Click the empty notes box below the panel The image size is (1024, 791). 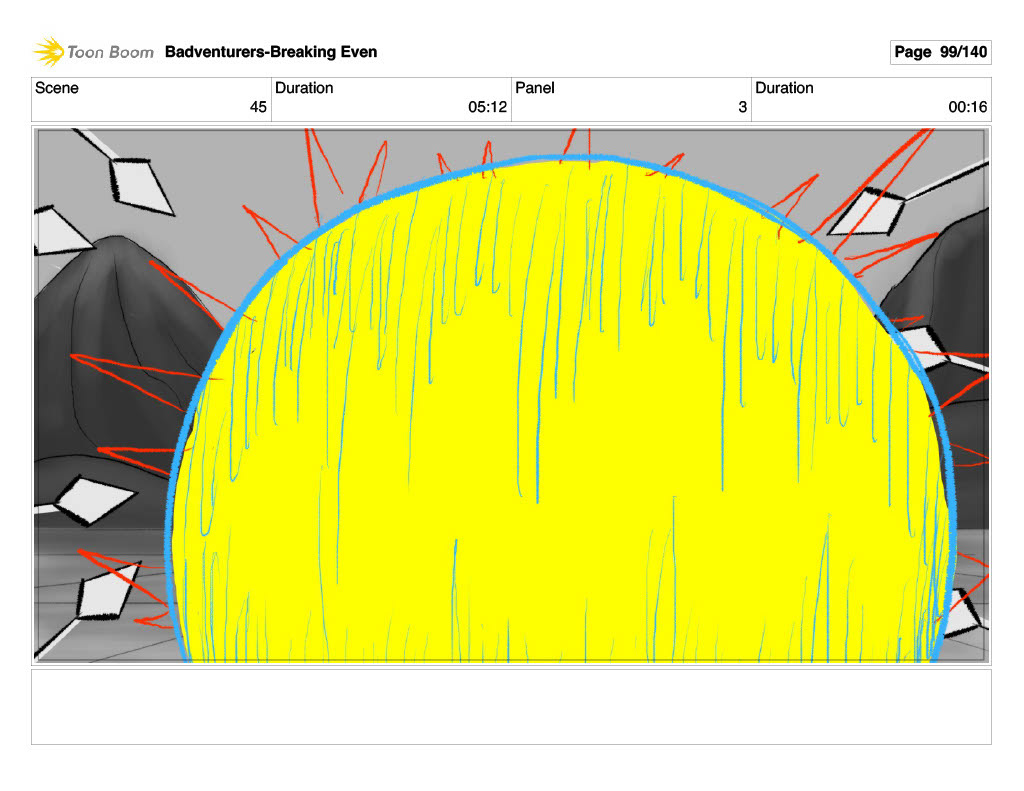[511, 707]
